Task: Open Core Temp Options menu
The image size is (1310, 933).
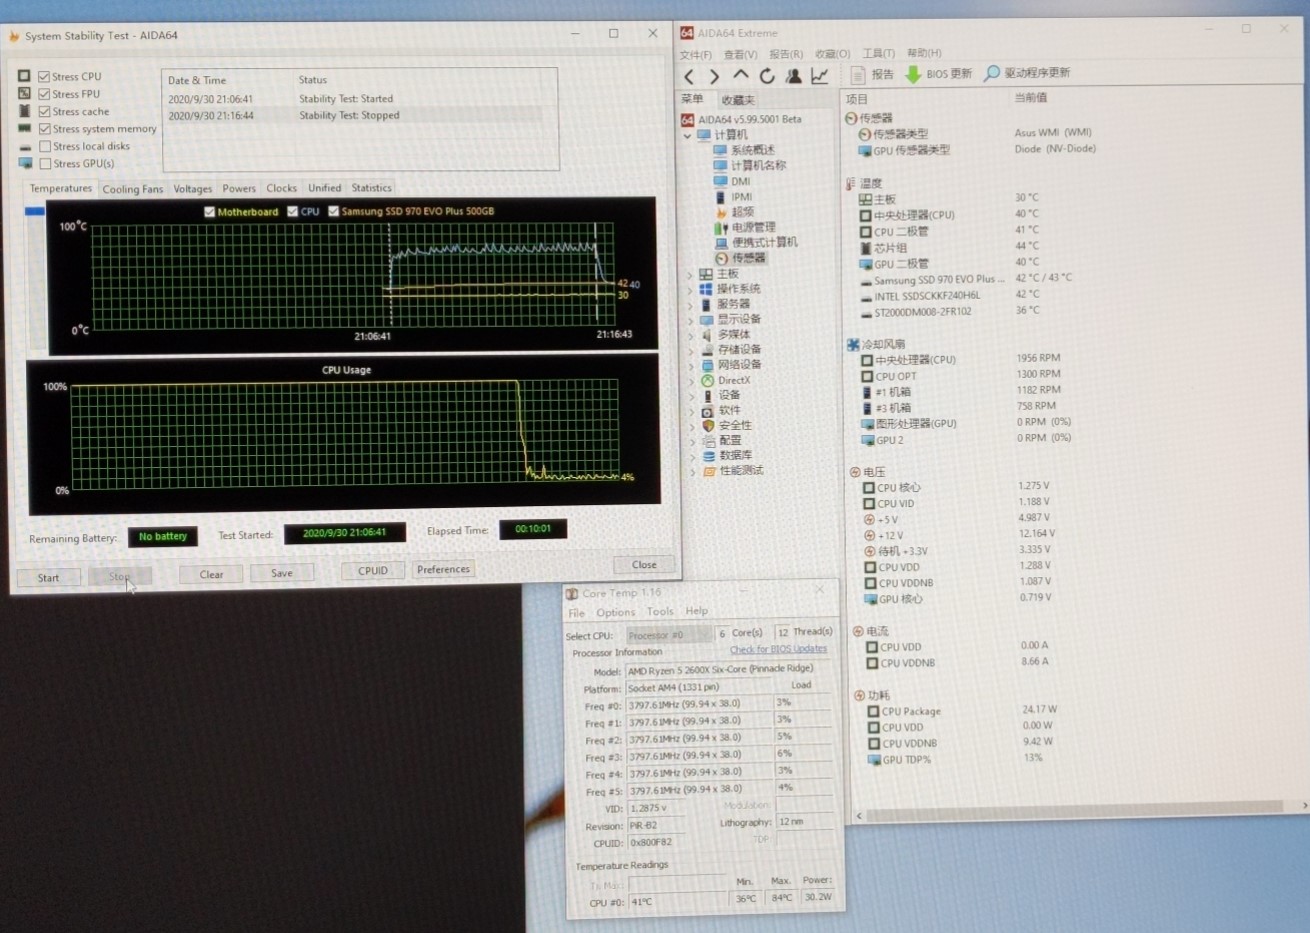Action: click(x=615, y=612)
